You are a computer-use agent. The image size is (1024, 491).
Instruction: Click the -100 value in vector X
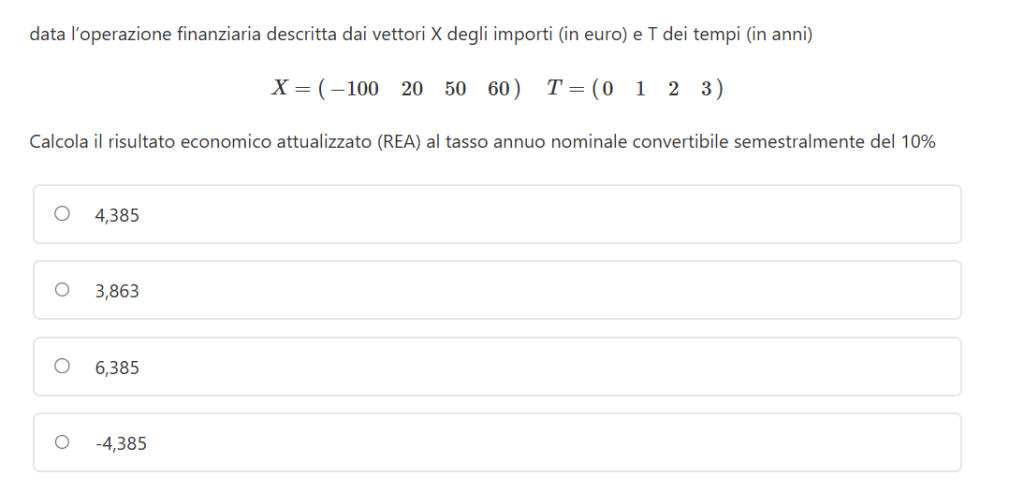(x=354, y=89)
